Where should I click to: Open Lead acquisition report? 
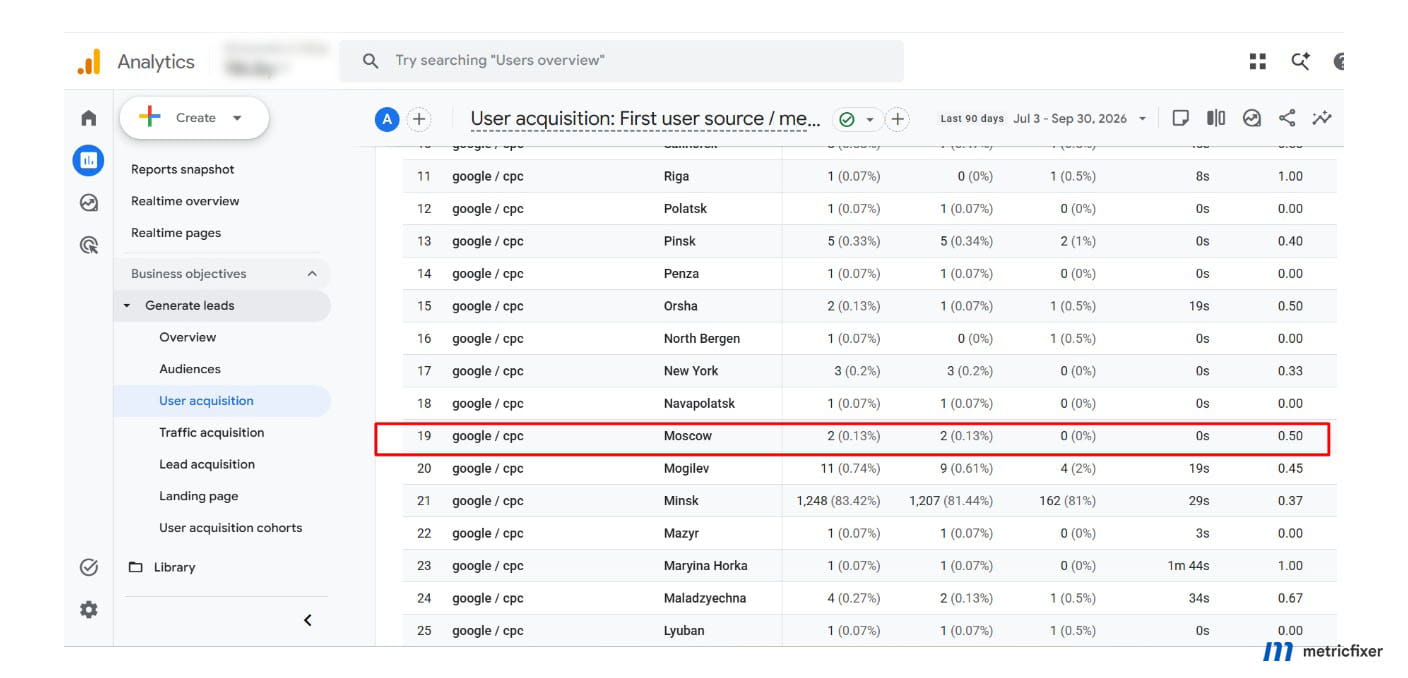(207, 465)
